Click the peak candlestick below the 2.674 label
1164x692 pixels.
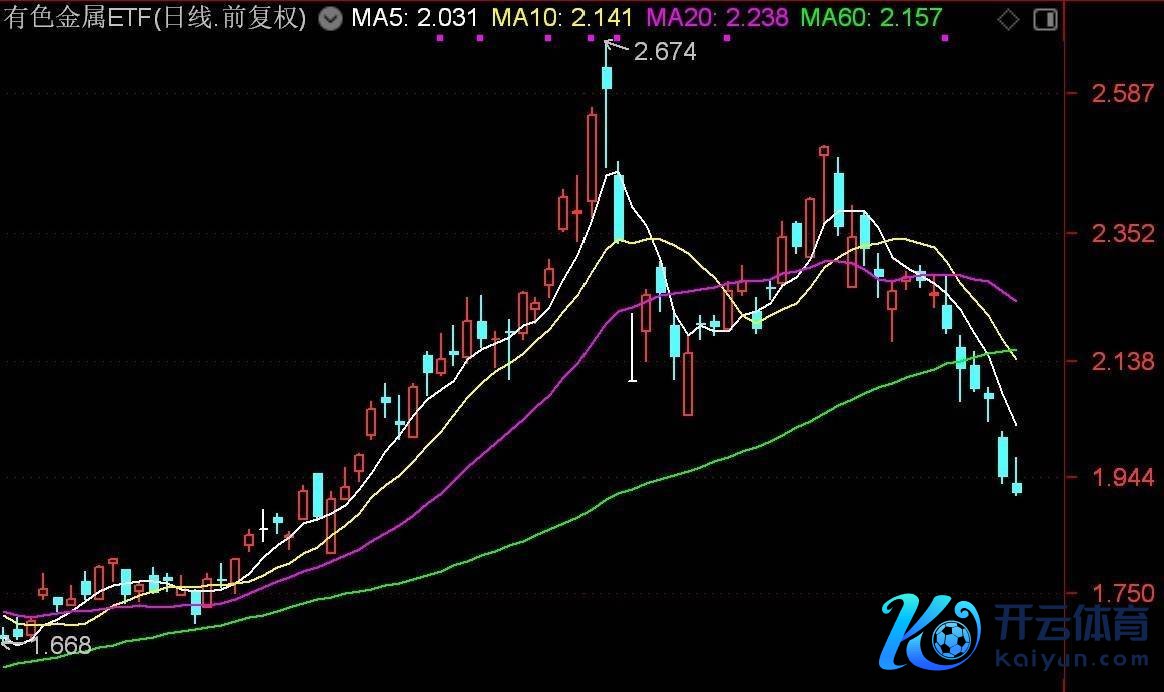coord(607,78)
